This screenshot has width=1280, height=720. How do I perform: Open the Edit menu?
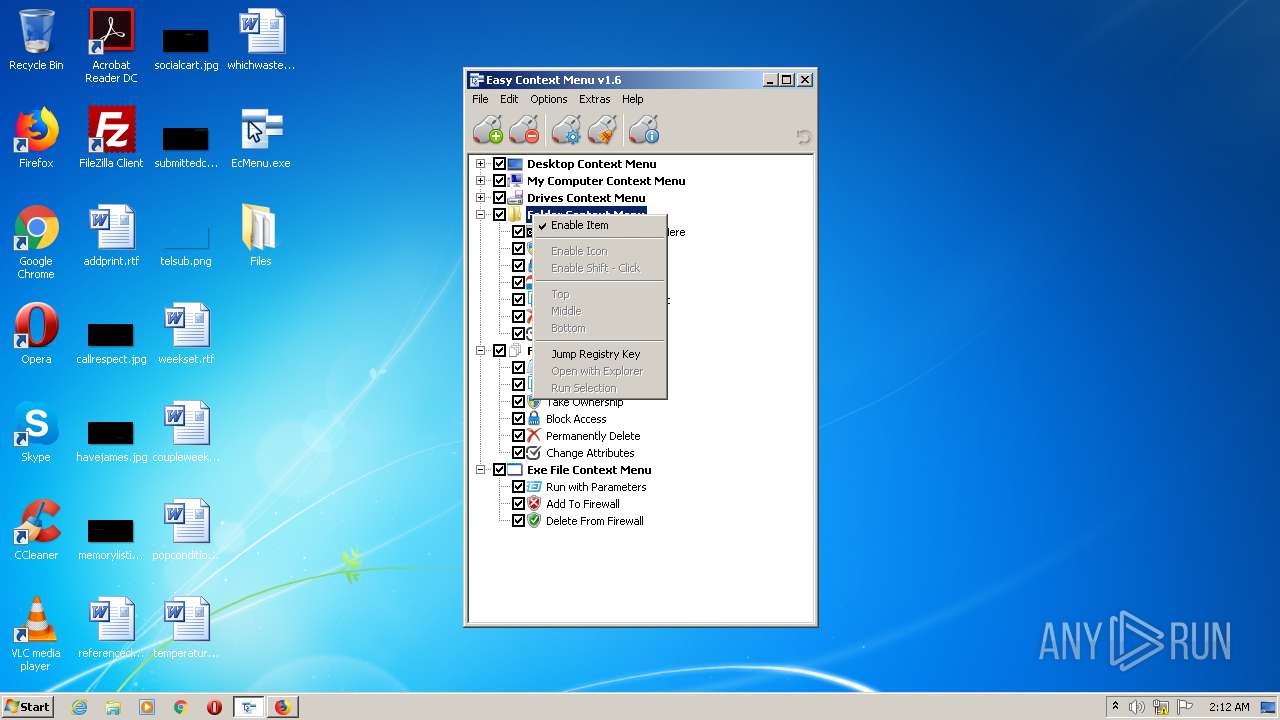509,99
